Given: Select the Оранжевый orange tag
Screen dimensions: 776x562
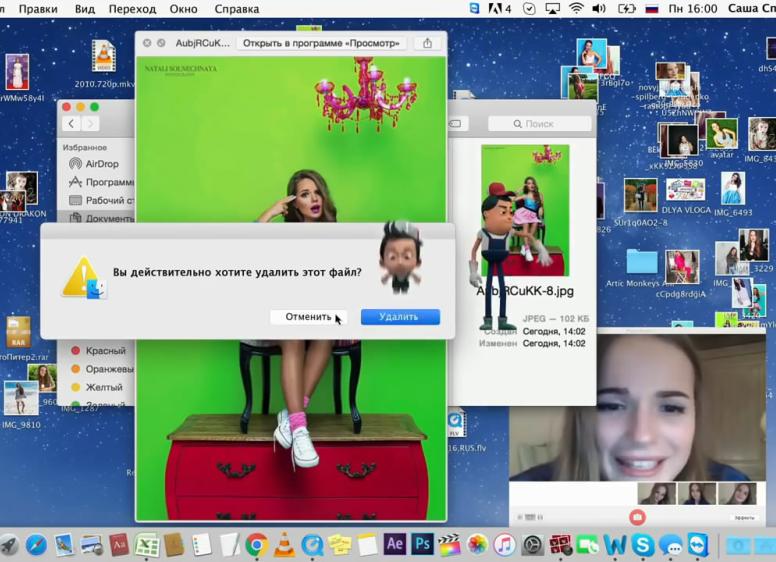Looking at the screenshot, I should point(101,369).
